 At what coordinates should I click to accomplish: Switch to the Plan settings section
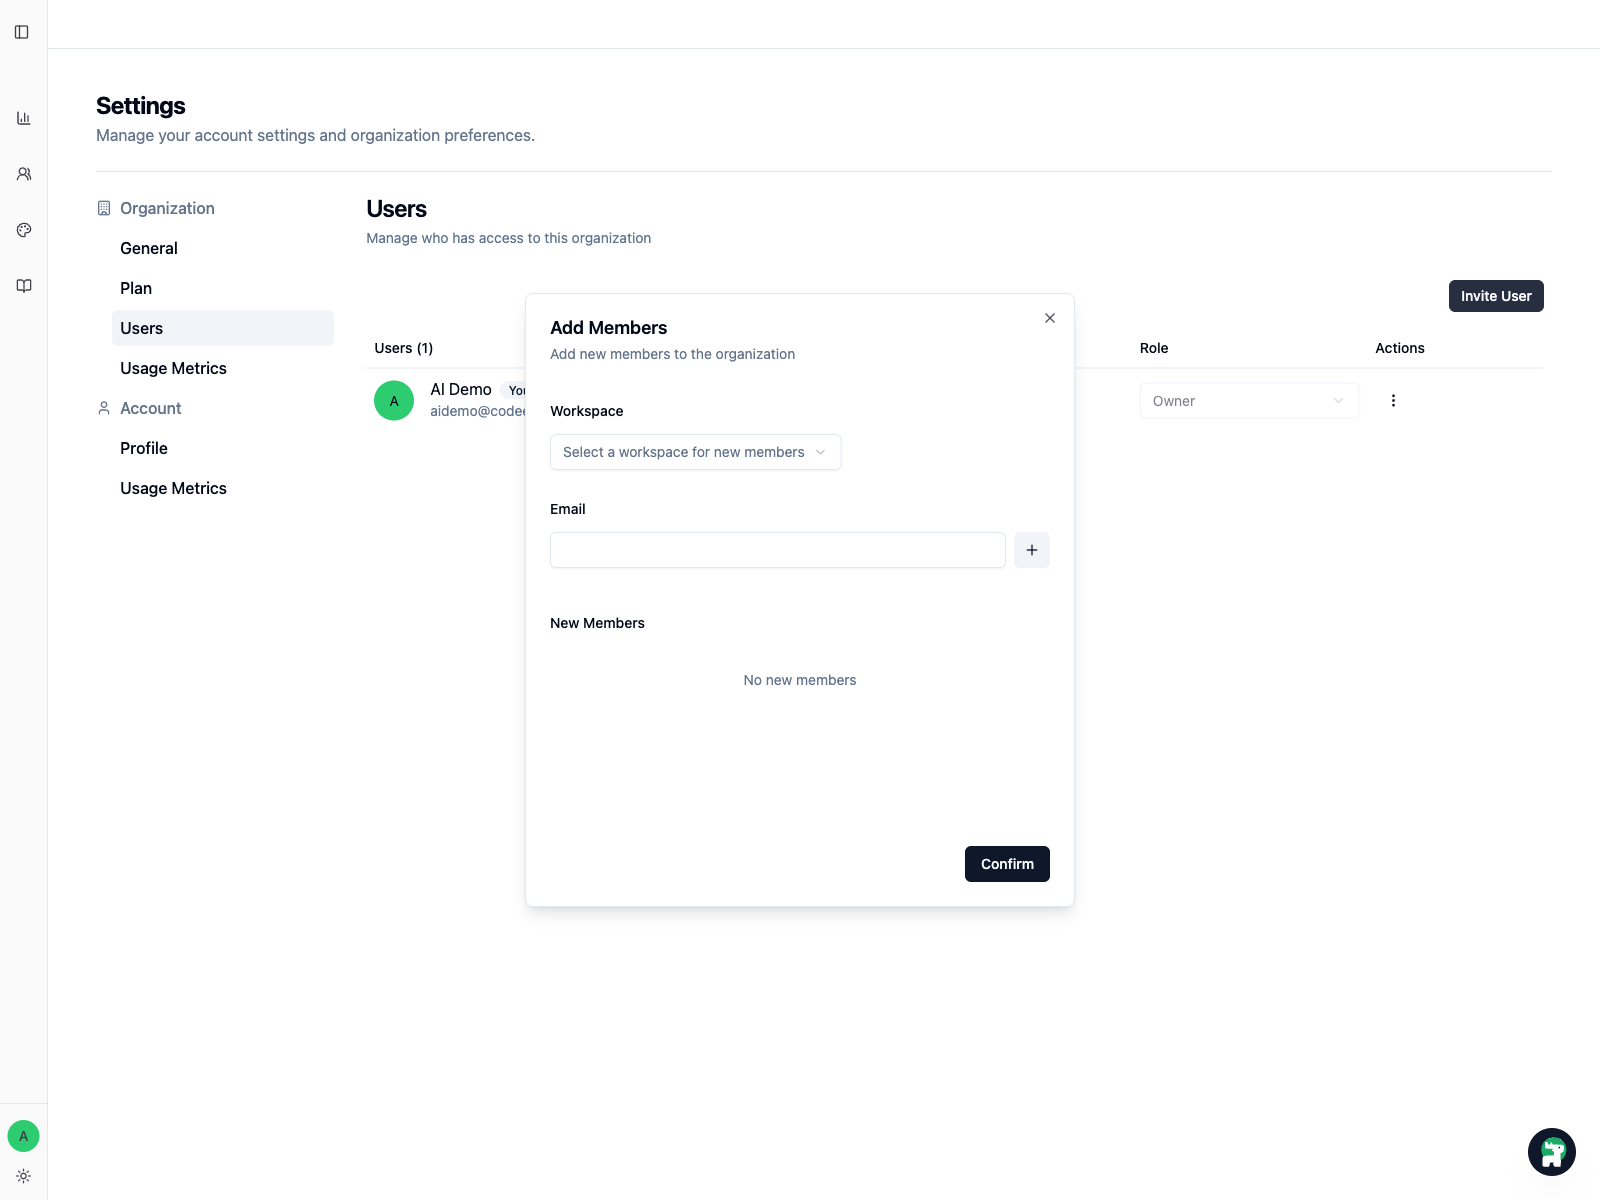pos(136,288)
